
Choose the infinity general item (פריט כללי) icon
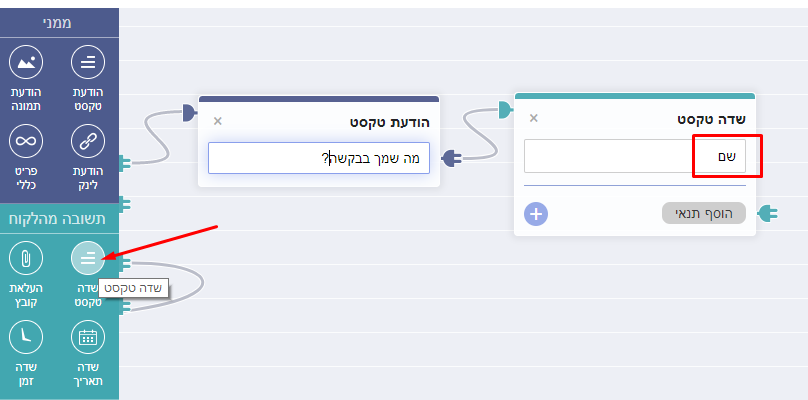[26, 141]
